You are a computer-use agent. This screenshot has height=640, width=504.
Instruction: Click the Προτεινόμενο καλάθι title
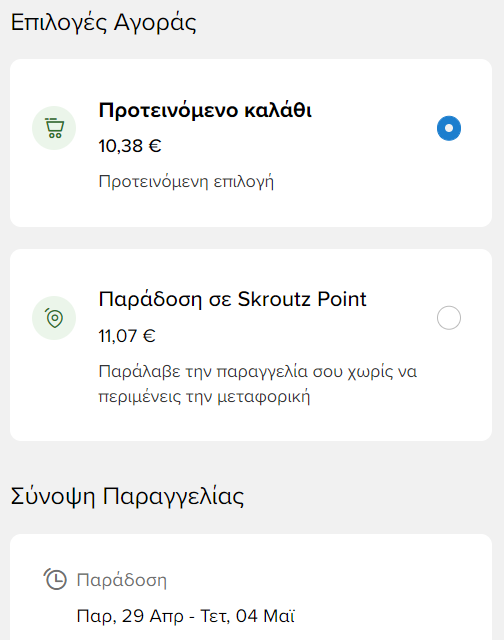tap(205, 111)
